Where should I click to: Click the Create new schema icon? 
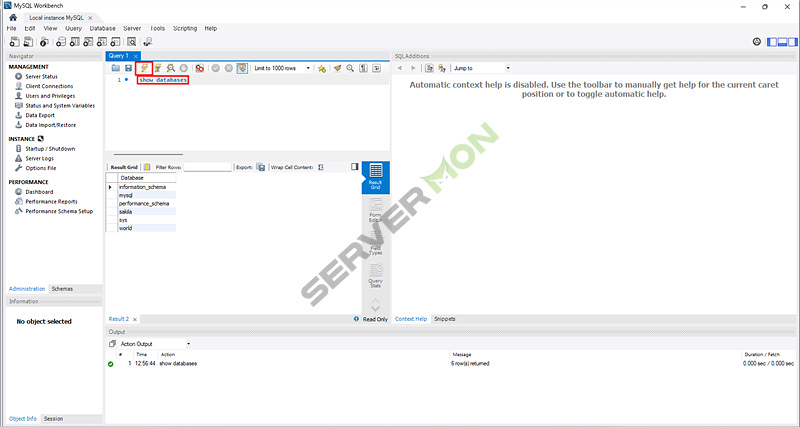coord(61,42)
